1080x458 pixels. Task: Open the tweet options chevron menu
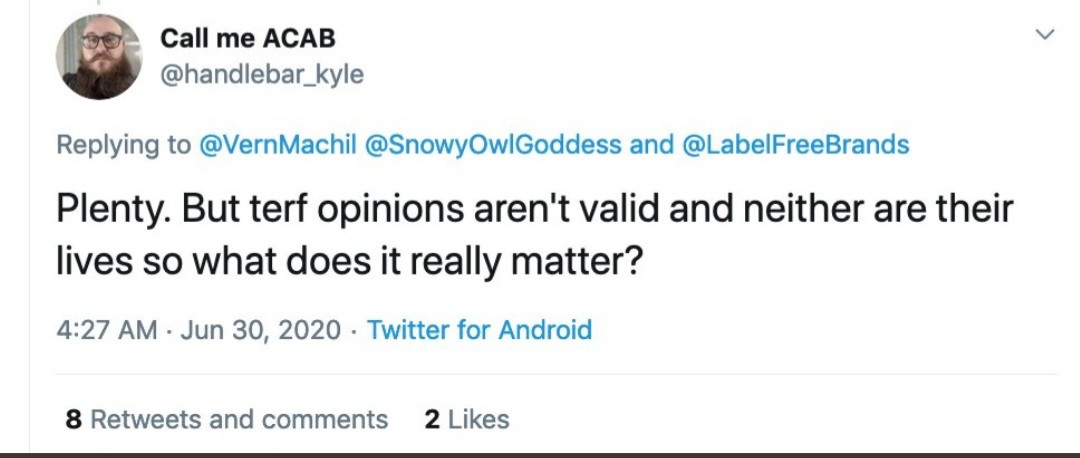pos(1044,36)
